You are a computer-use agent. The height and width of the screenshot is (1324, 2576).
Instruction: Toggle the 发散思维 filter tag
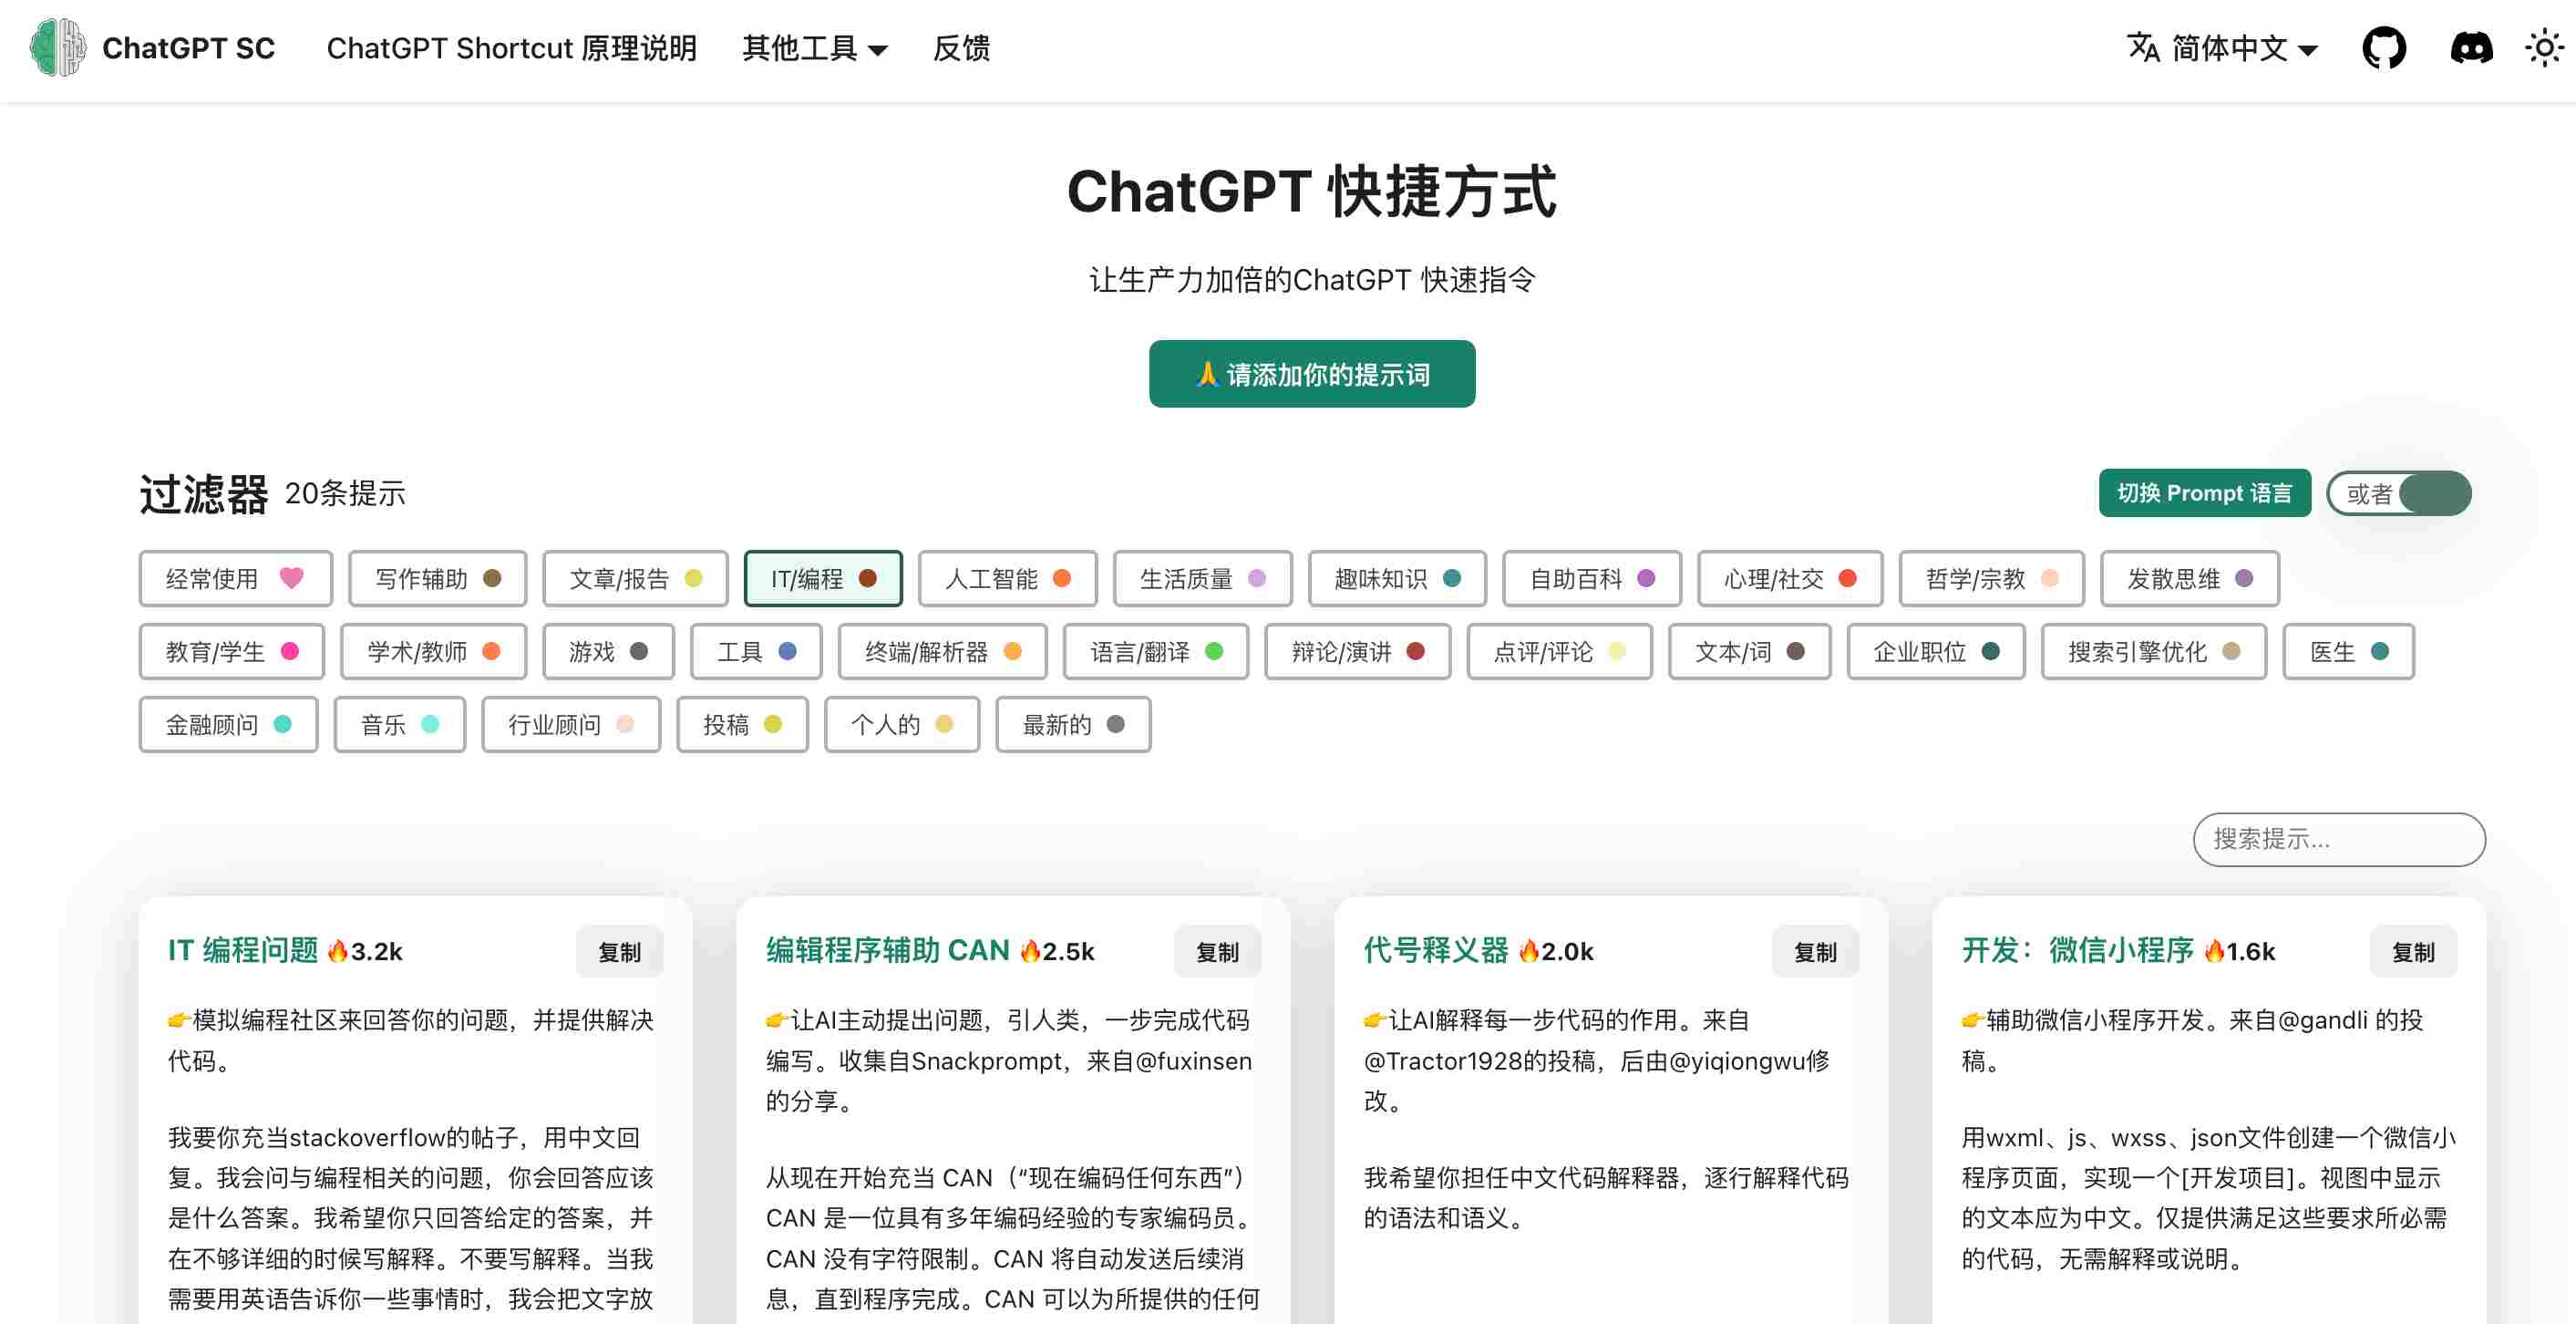click(x=2189, y=578)
